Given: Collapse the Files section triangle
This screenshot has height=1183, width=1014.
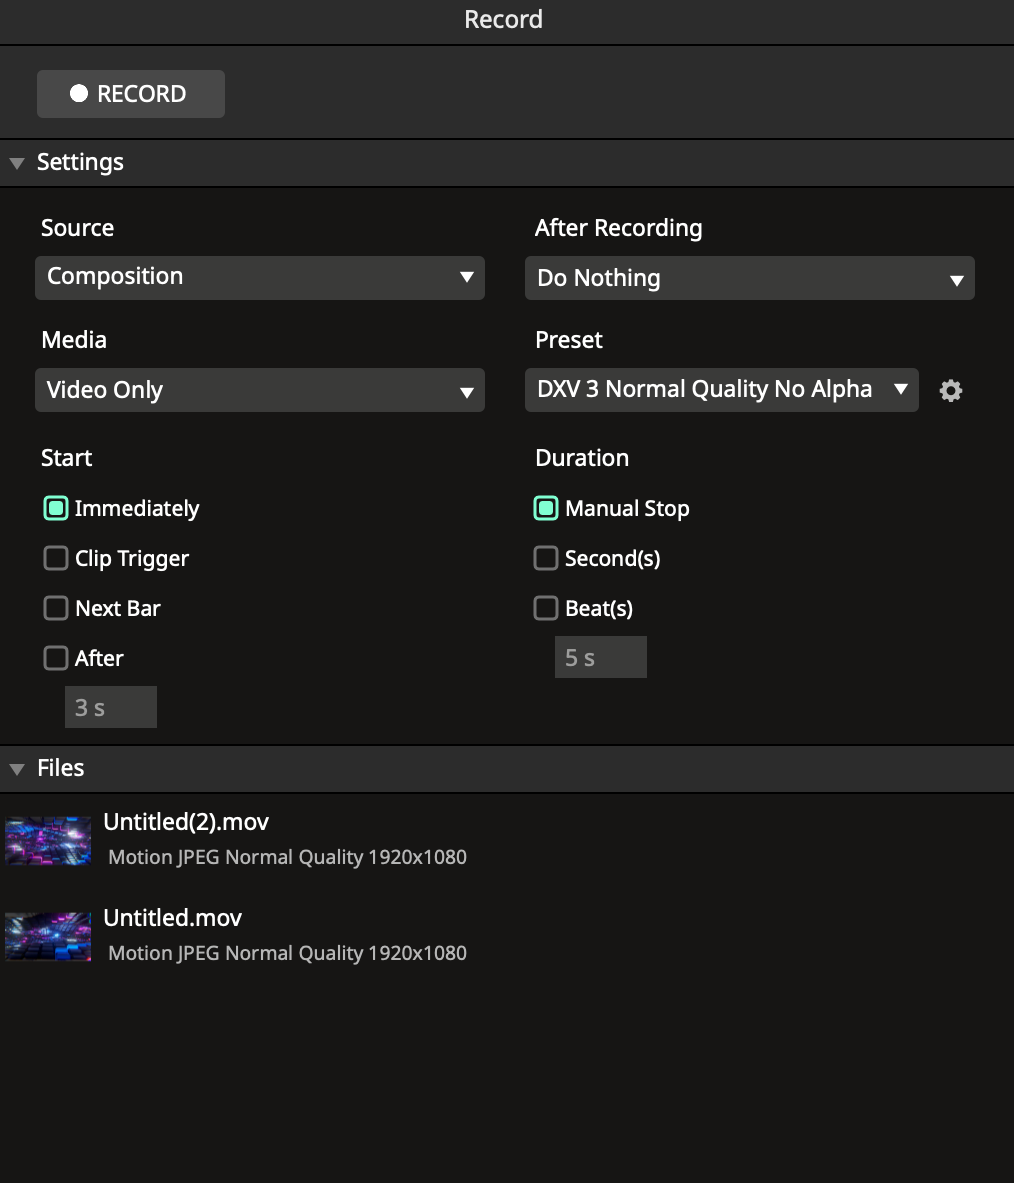Looking at the screenshot, I should 17,769.
